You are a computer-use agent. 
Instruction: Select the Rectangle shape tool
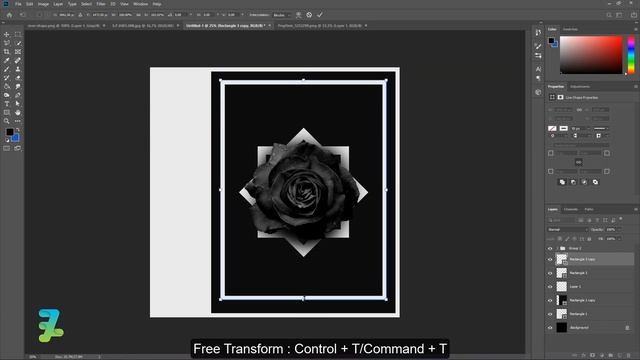click(7, 113)
